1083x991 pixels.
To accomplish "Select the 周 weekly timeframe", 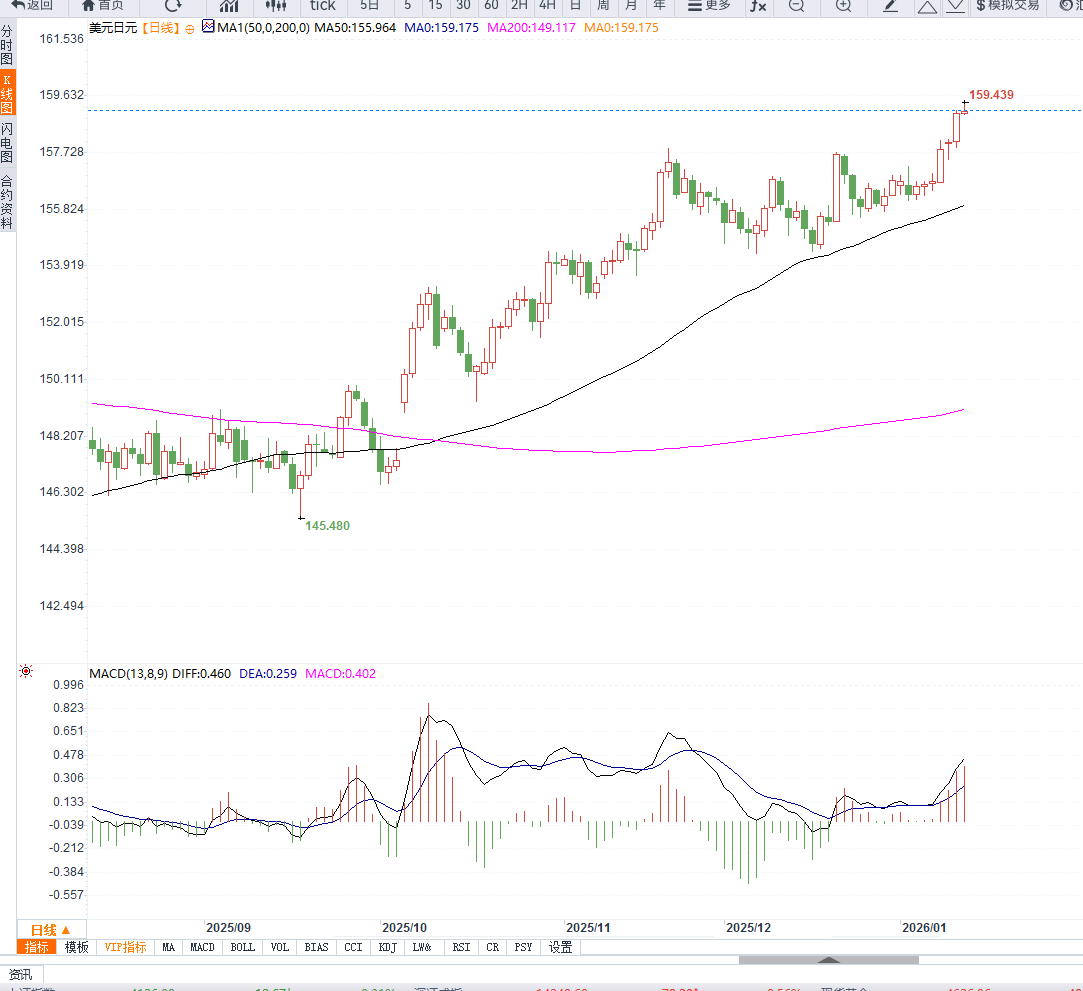I will (x=603, y=6).
